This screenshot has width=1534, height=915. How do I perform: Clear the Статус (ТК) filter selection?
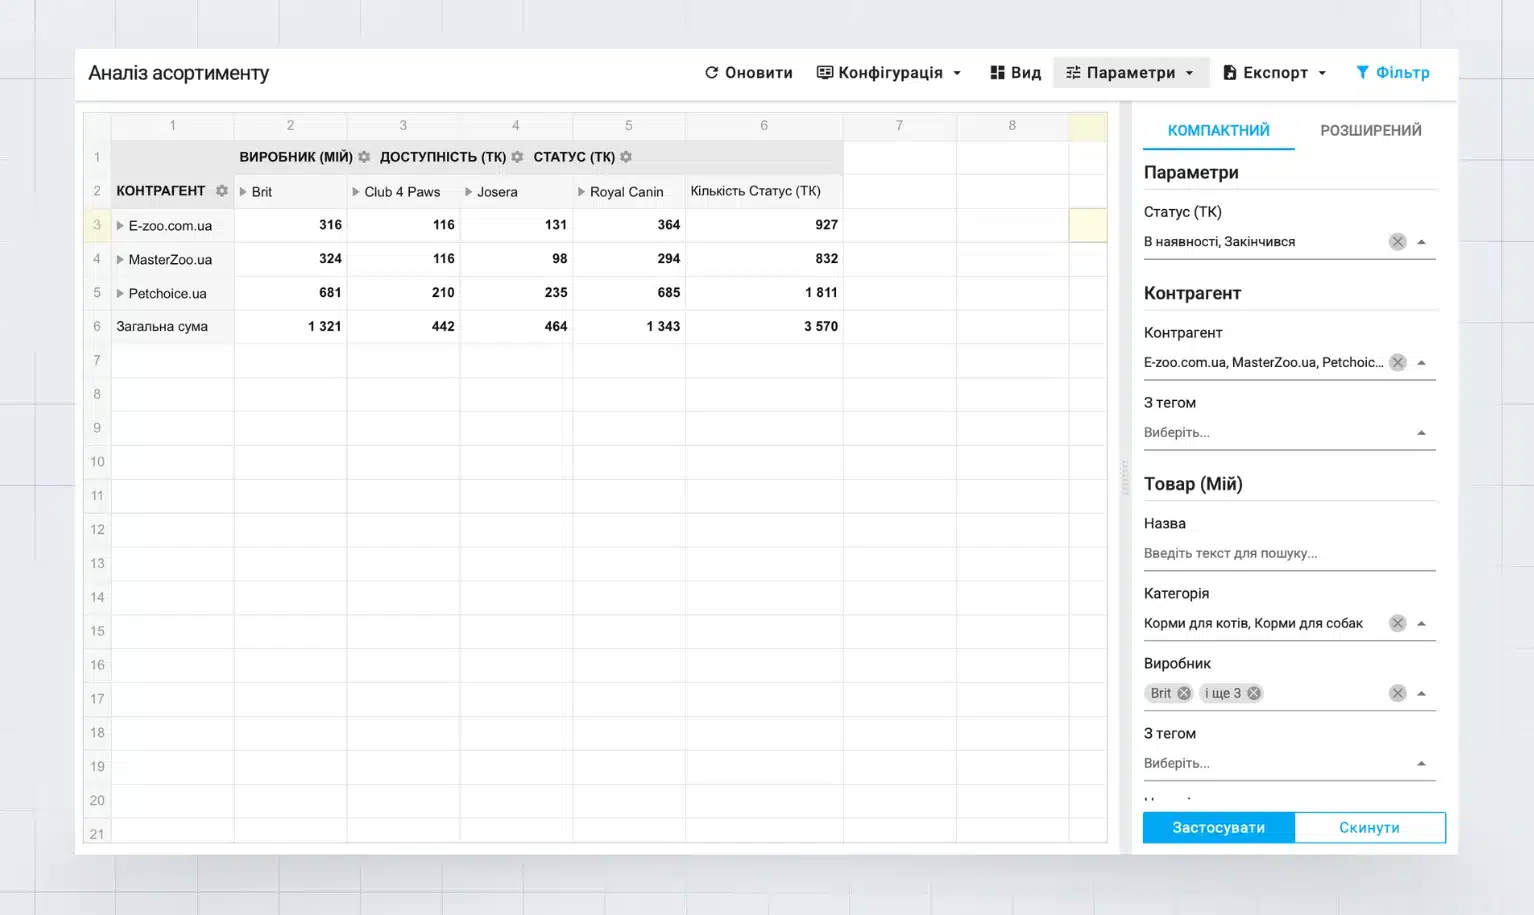[x=1397, y=242]
